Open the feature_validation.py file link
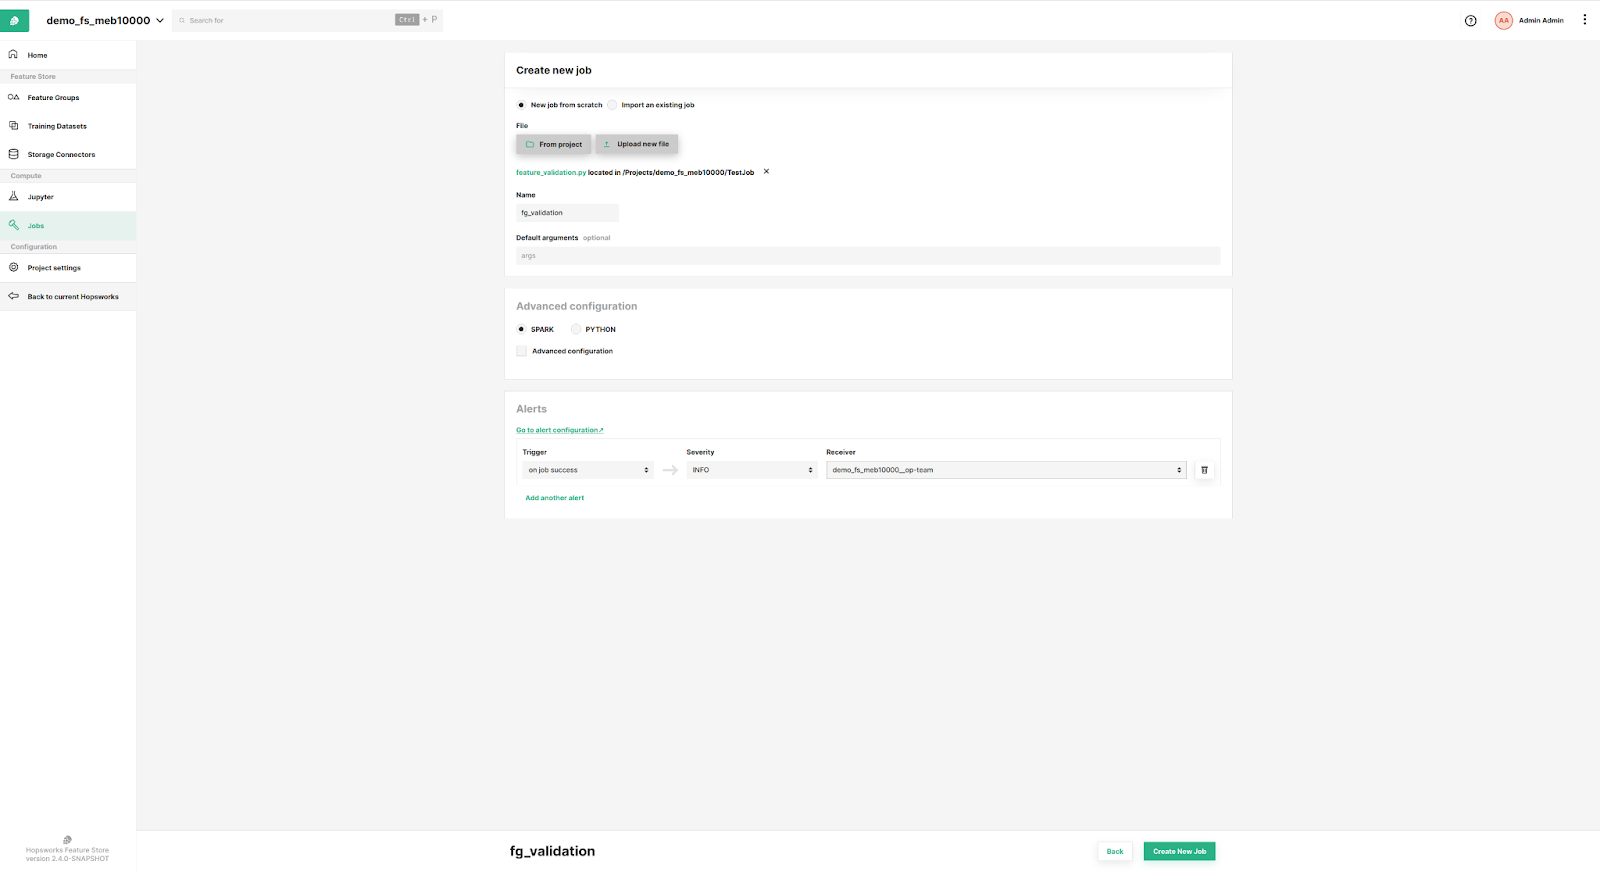The image size is (1600, 872). (x=551, y=172)
